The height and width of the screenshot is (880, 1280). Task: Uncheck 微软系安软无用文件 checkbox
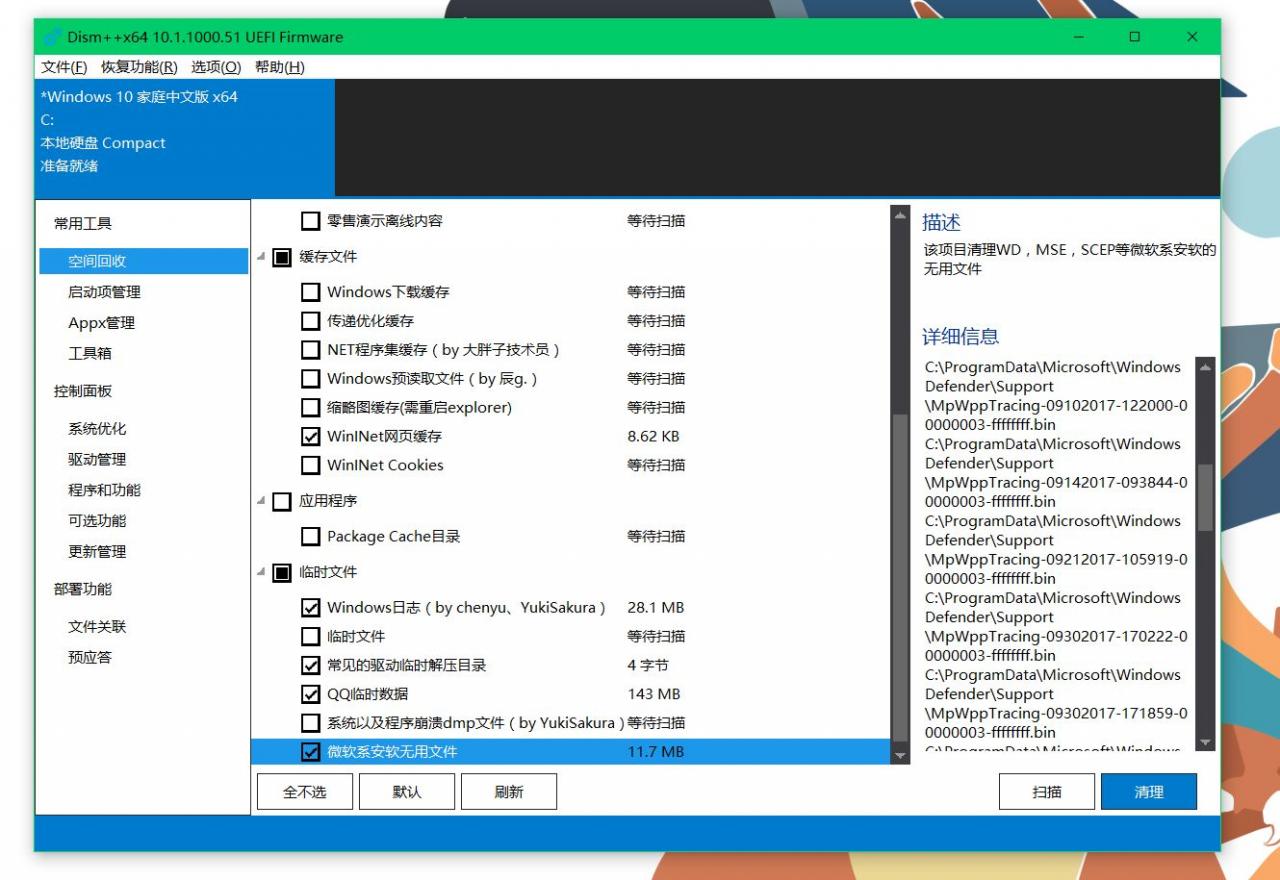pos(311,752)
